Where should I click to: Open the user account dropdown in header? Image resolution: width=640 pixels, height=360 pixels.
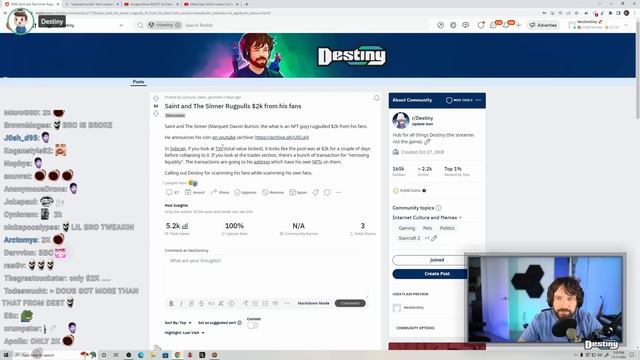click(x=599, y=25)
